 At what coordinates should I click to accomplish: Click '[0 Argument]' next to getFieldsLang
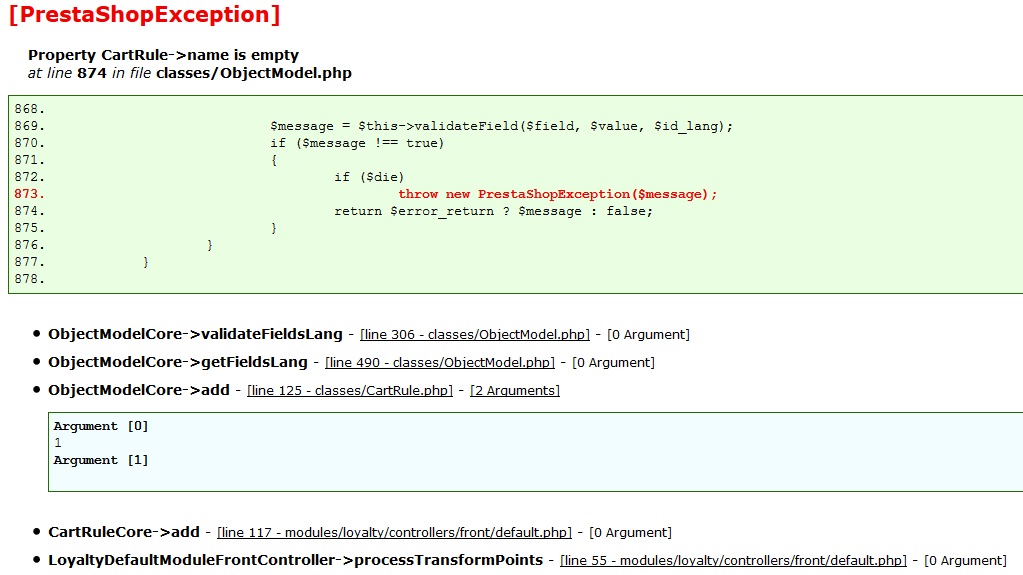[x=613, y=362]
